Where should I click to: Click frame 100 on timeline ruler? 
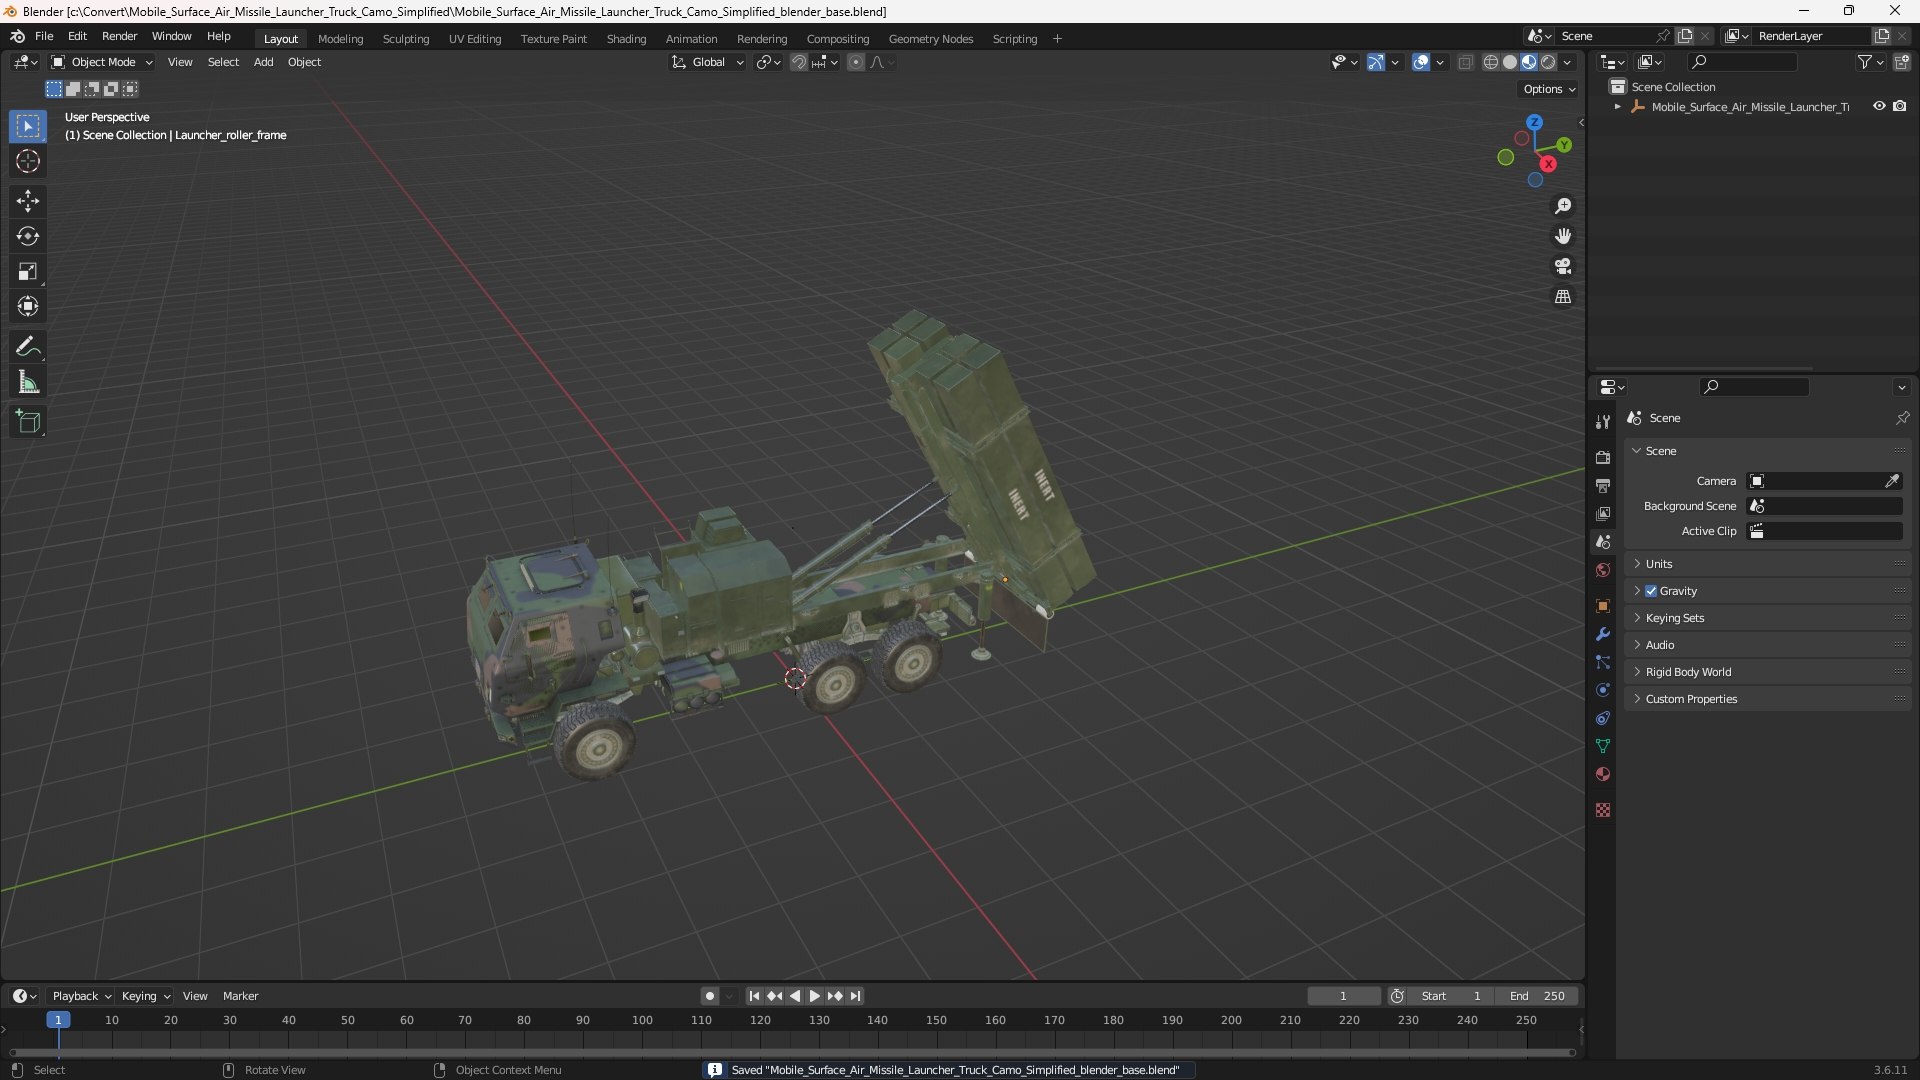(642, 1020)
